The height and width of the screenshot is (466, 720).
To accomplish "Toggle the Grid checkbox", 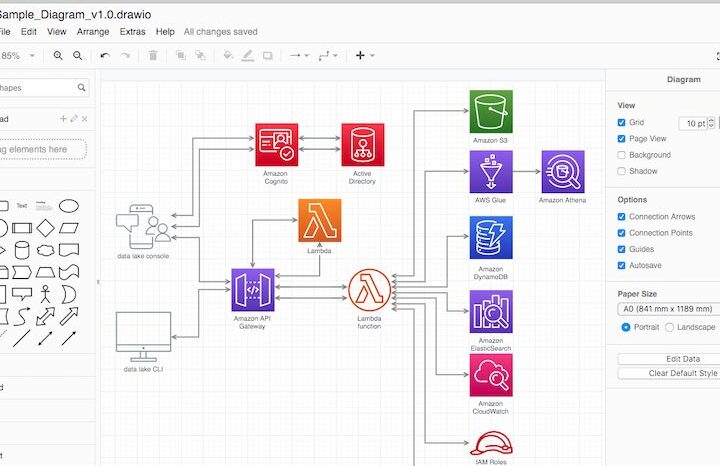I will pyautogui.click(x=621, y=122).
